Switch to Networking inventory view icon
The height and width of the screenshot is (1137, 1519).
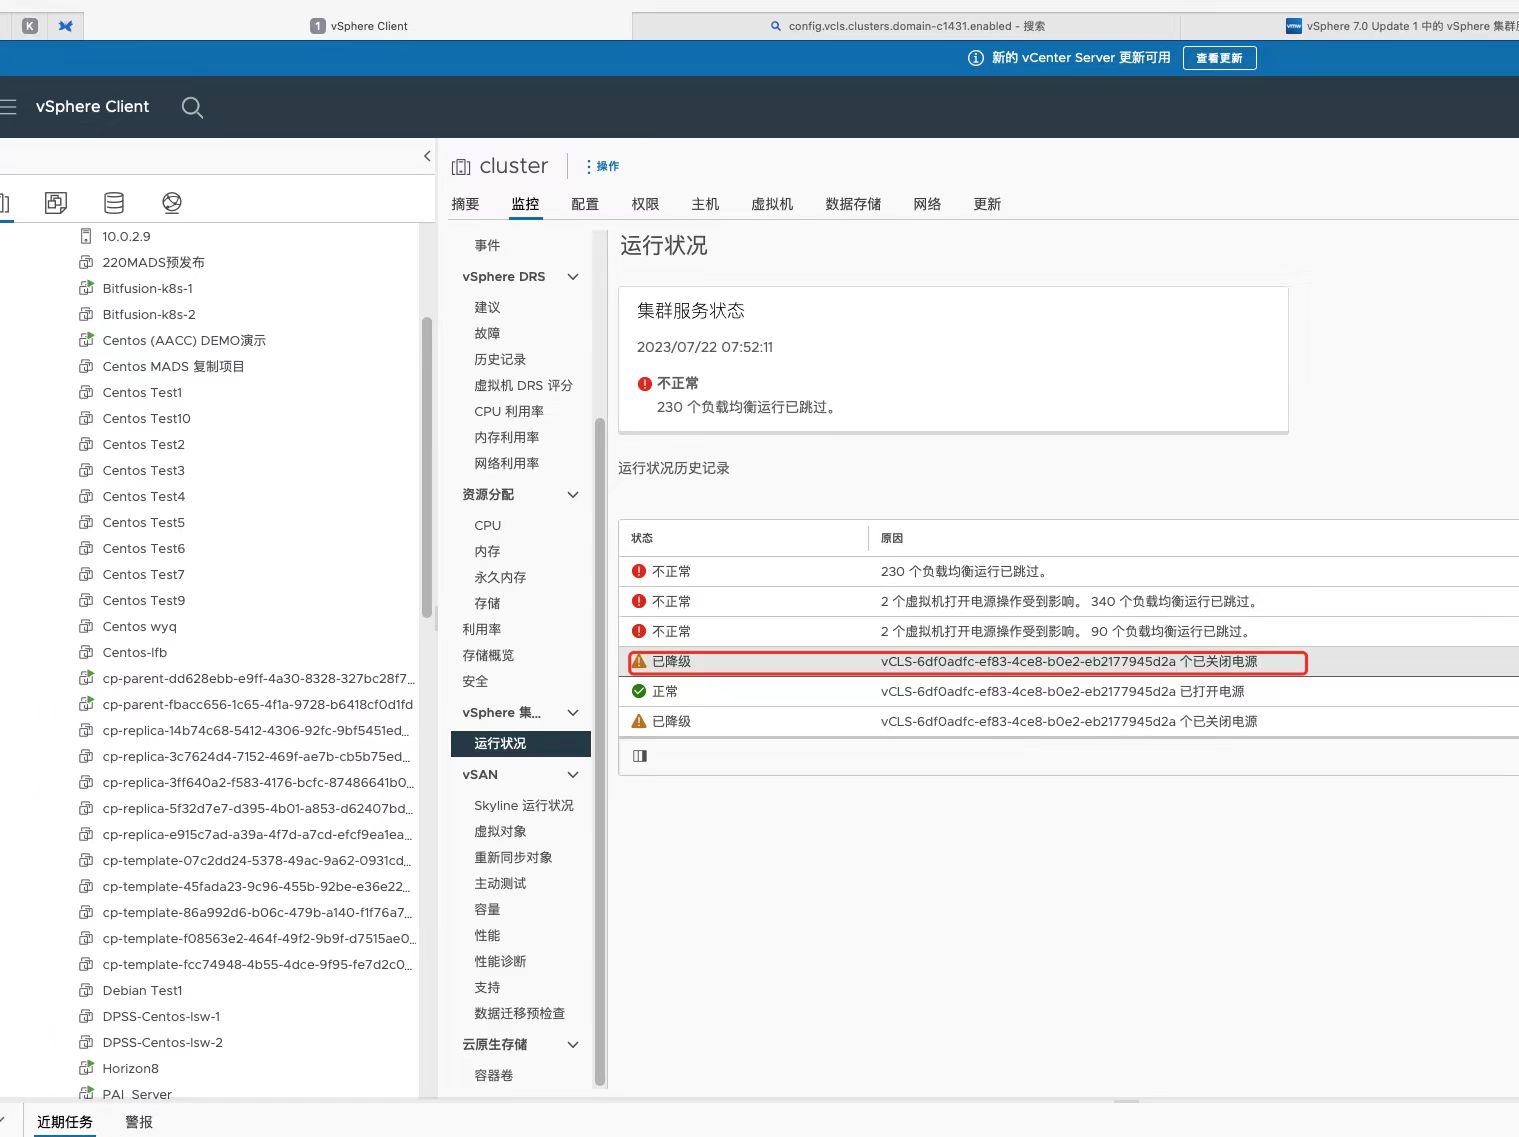(172, 203)
